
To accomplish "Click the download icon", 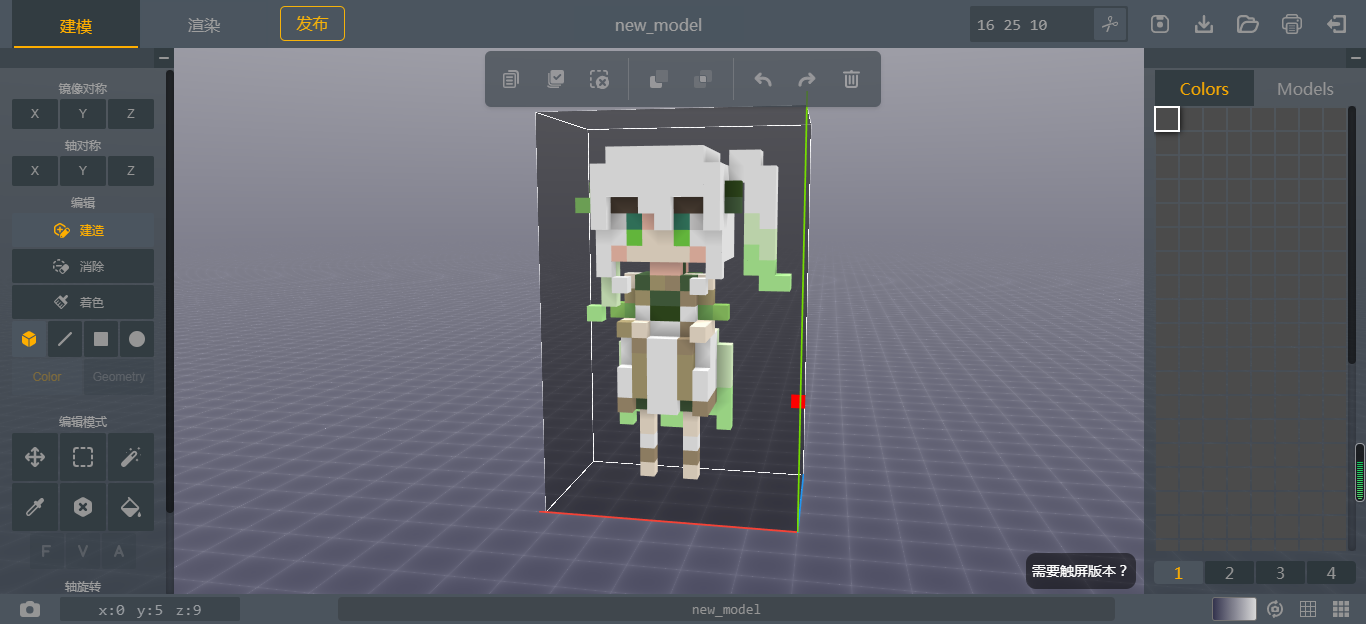I will 1204,24.
